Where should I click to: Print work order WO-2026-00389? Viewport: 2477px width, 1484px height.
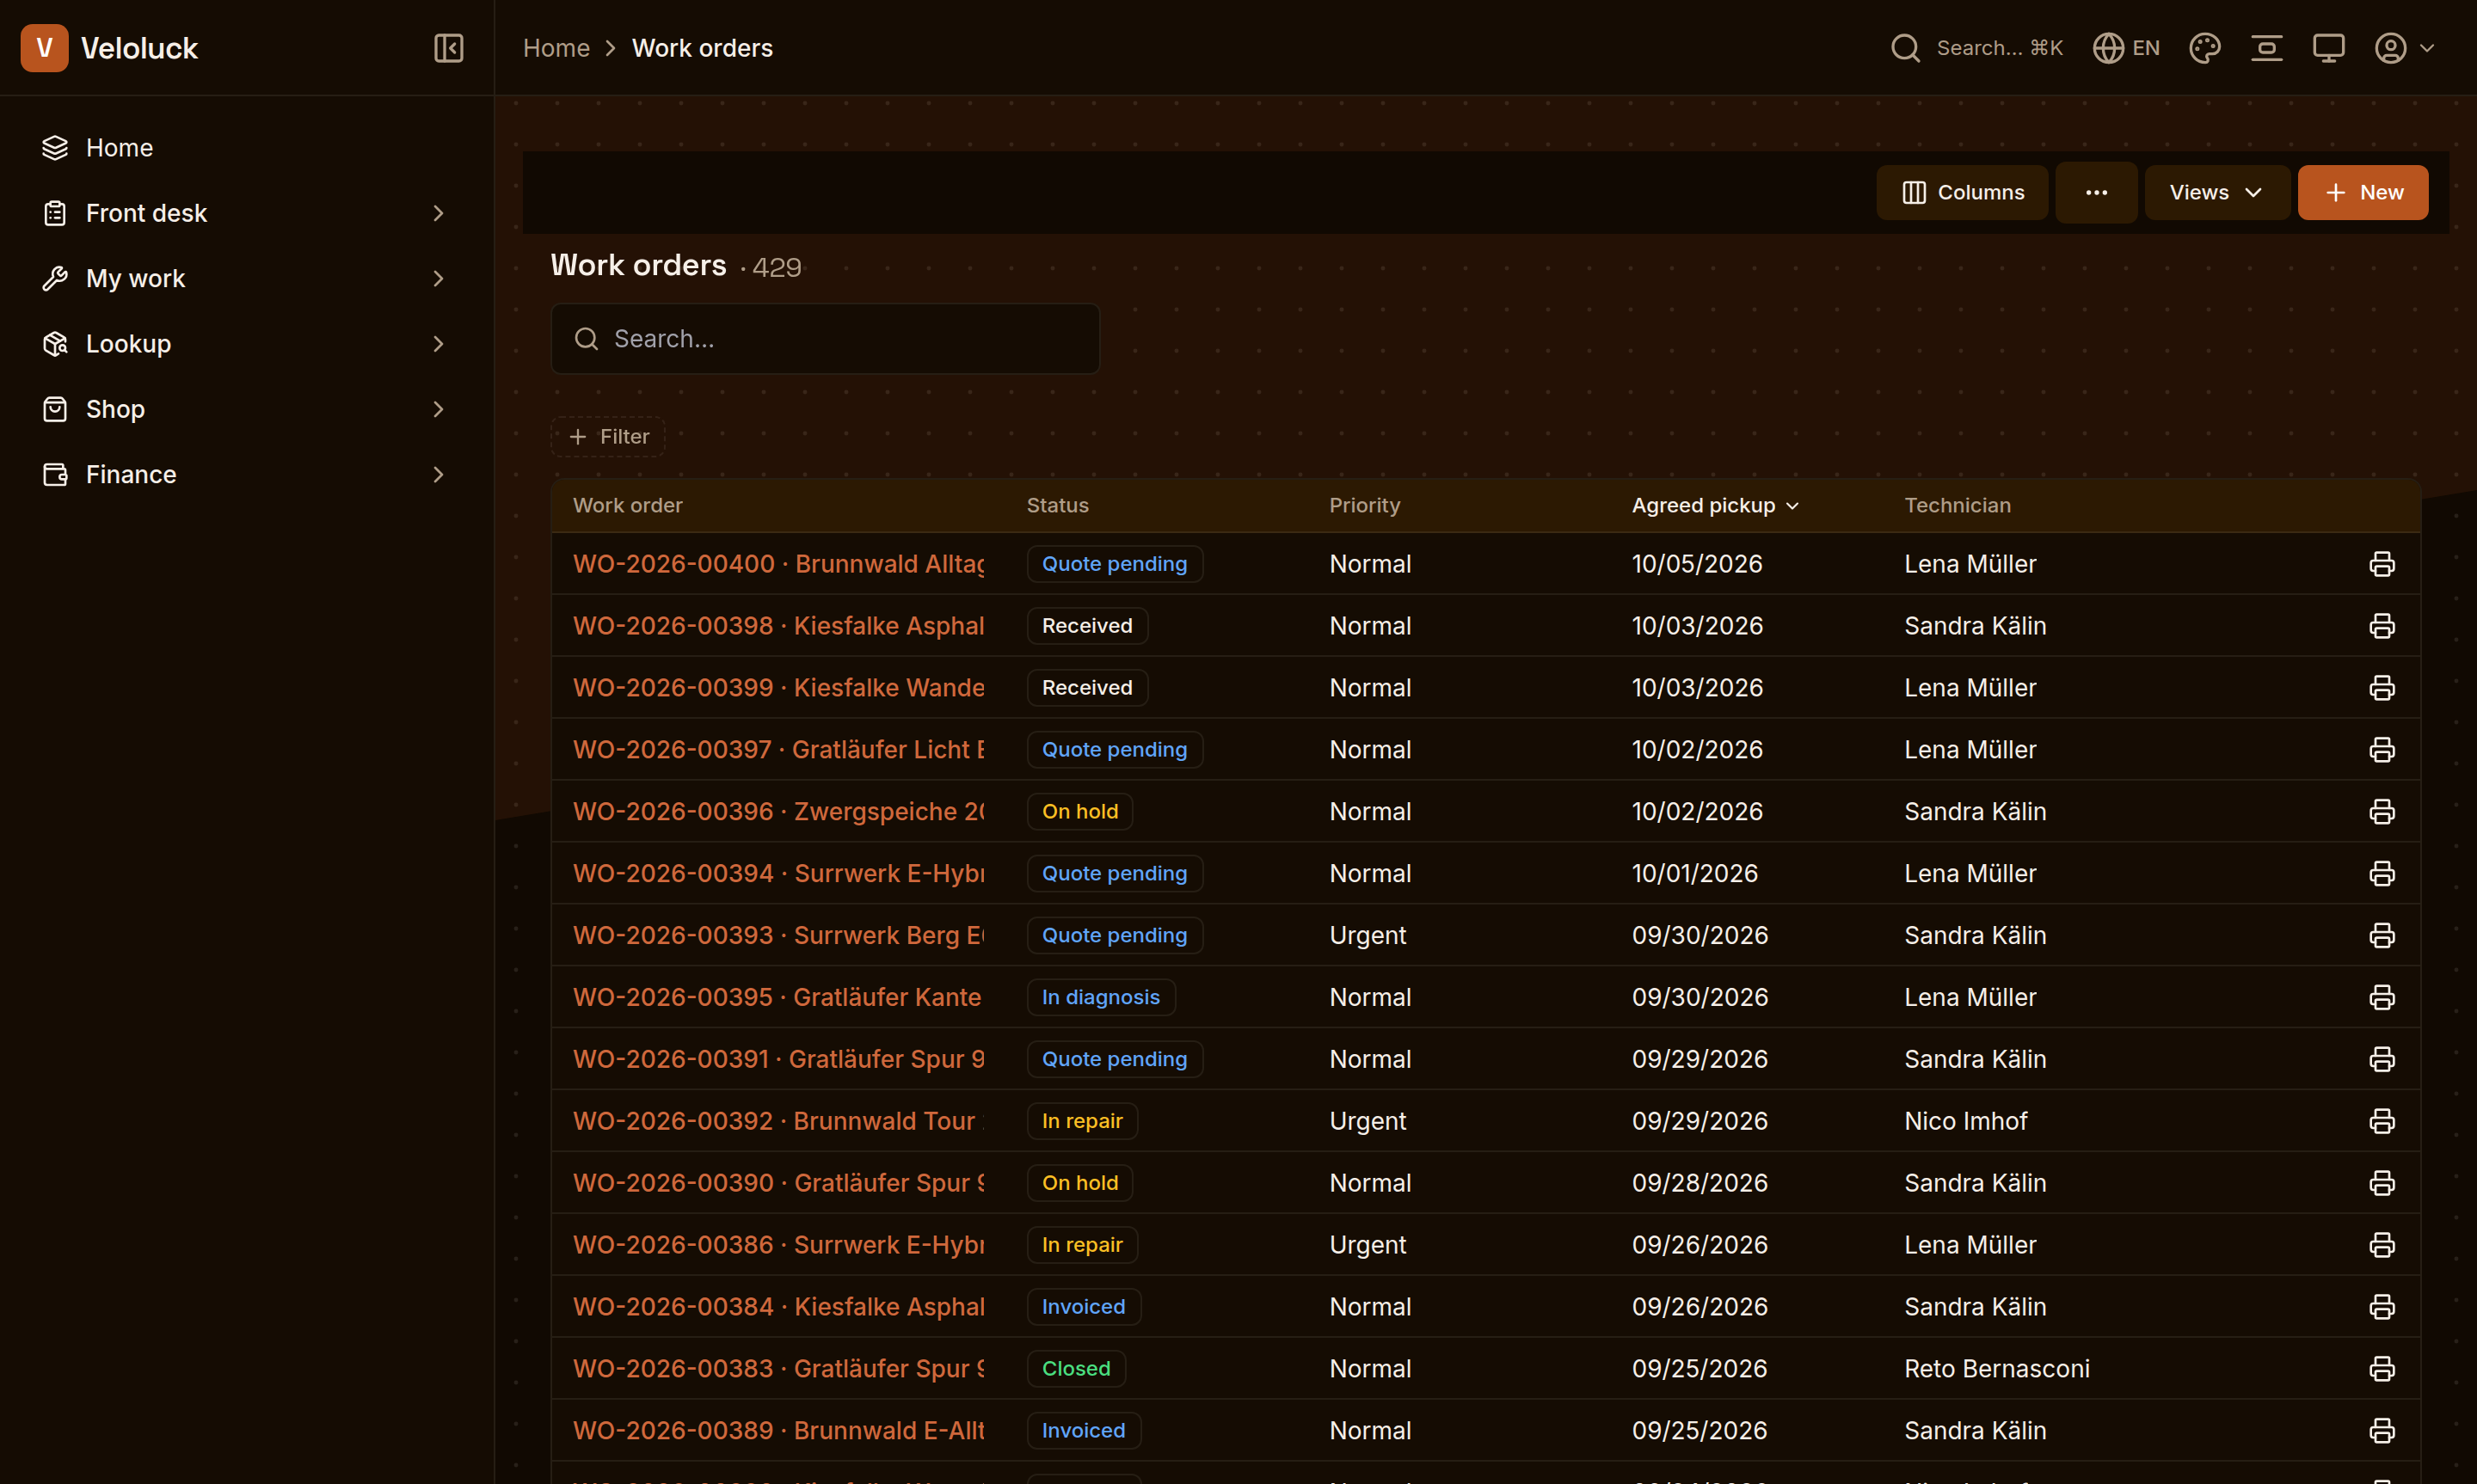click(x=2381, y=1430)
